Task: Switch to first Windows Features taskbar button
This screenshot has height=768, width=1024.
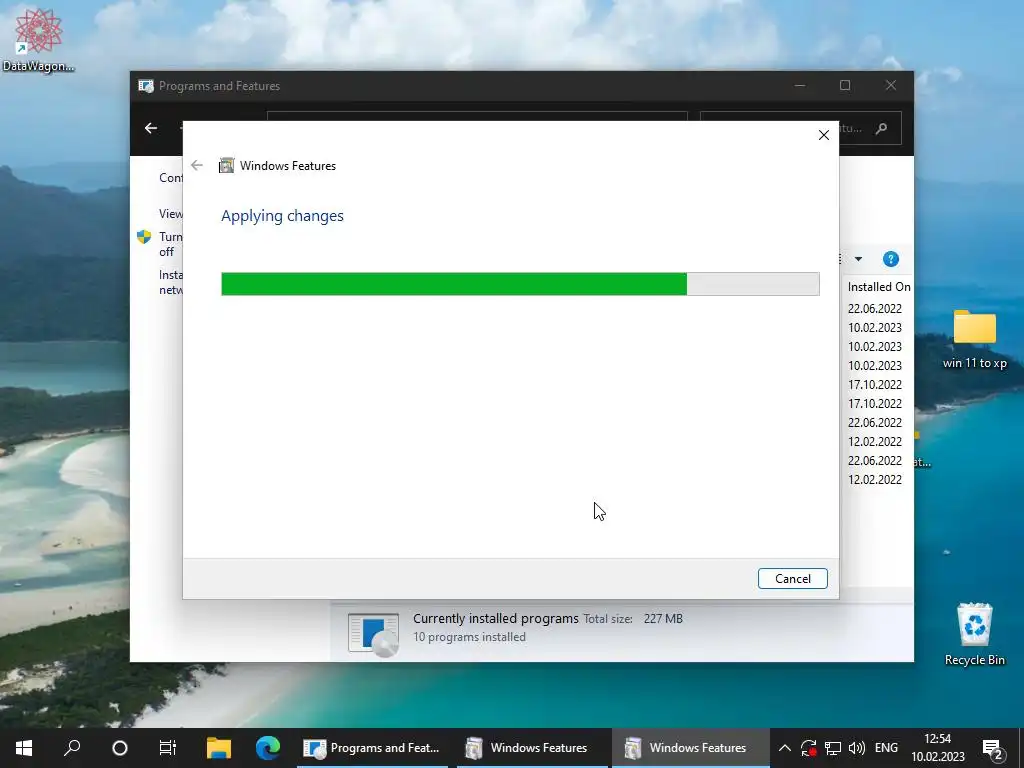Action: coord(531,748)
